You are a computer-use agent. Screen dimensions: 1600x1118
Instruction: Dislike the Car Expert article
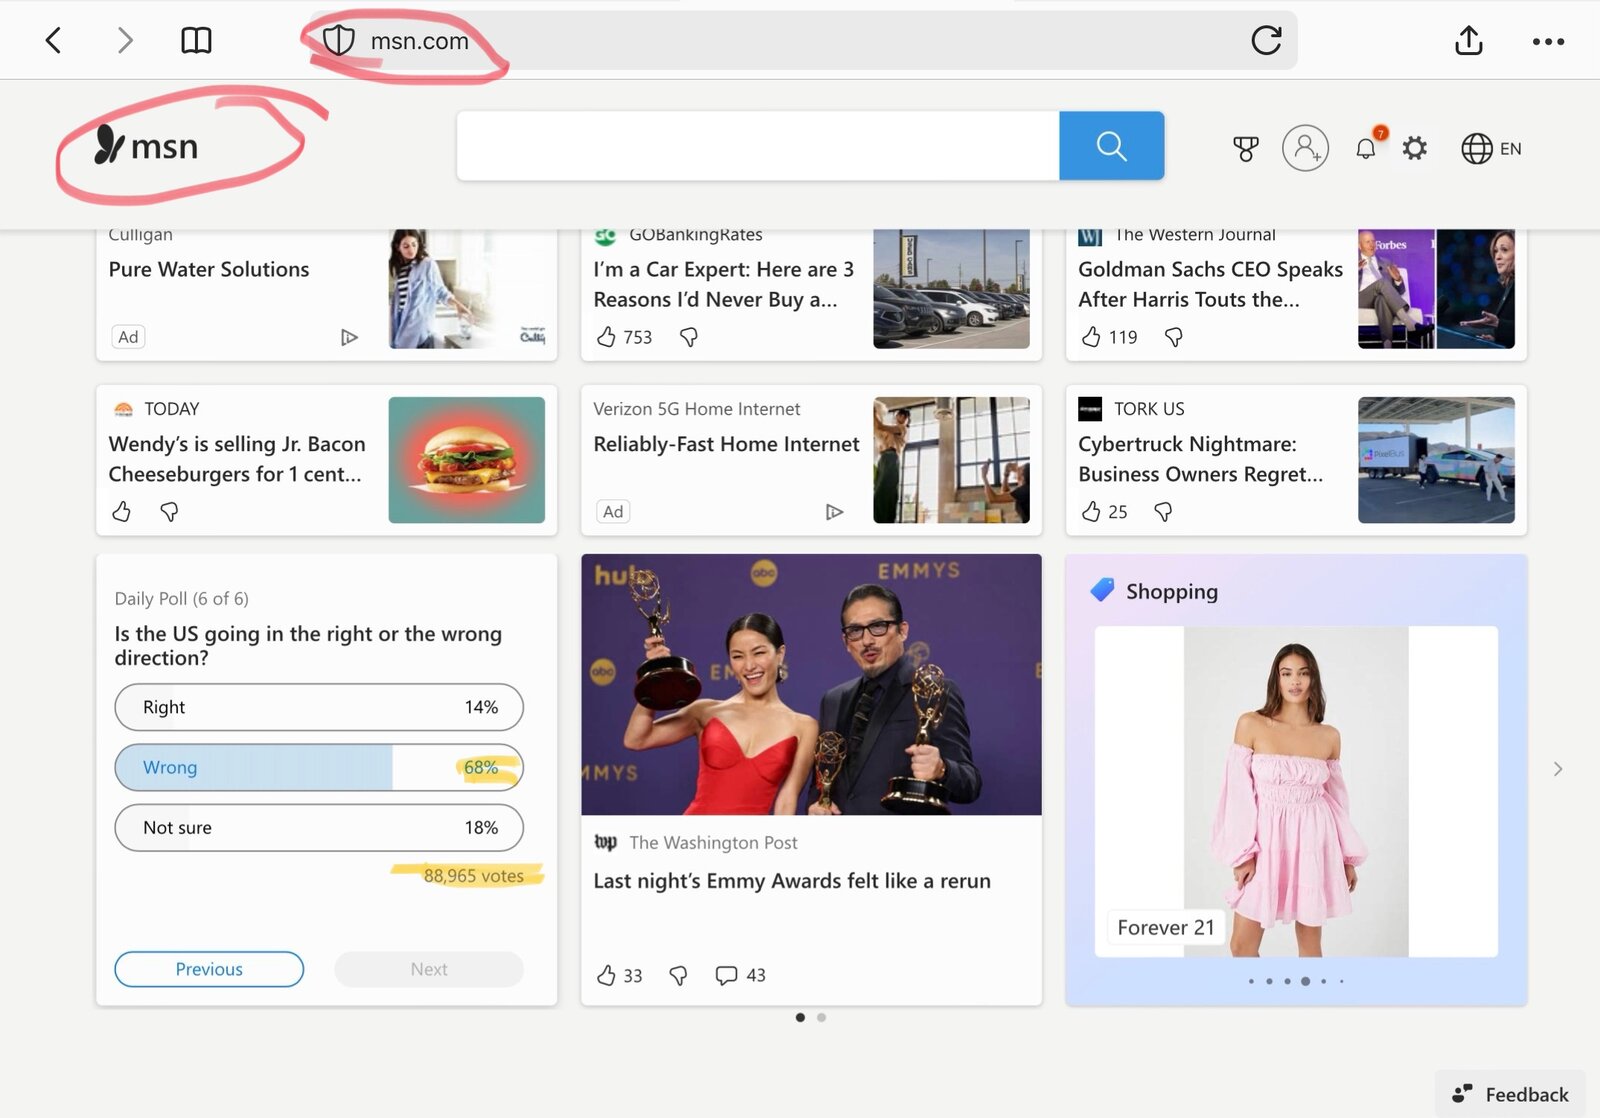tap(688, 337)
